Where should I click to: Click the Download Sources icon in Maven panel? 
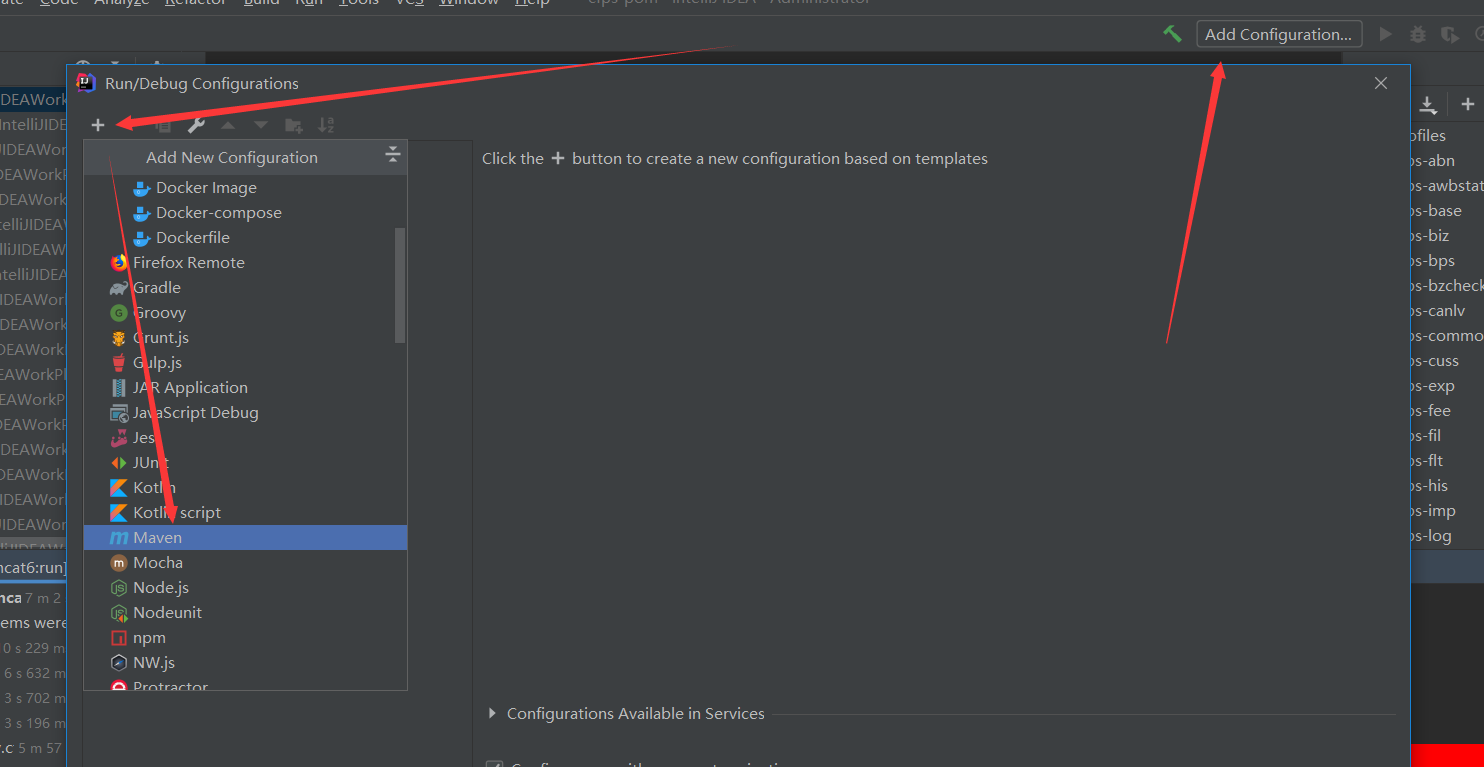1428,104
